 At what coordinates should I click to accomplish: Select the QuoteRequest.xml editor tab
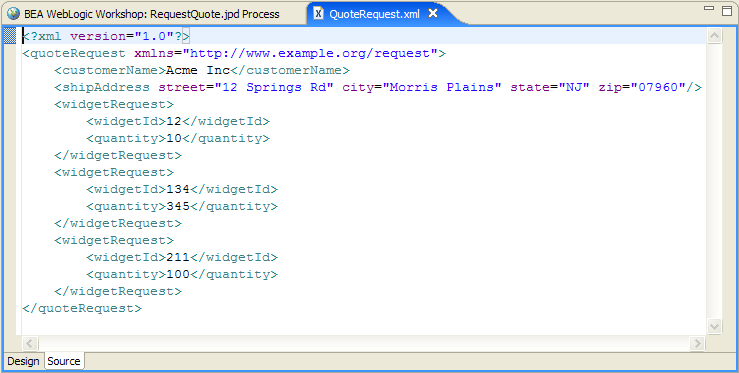point(382,14)
